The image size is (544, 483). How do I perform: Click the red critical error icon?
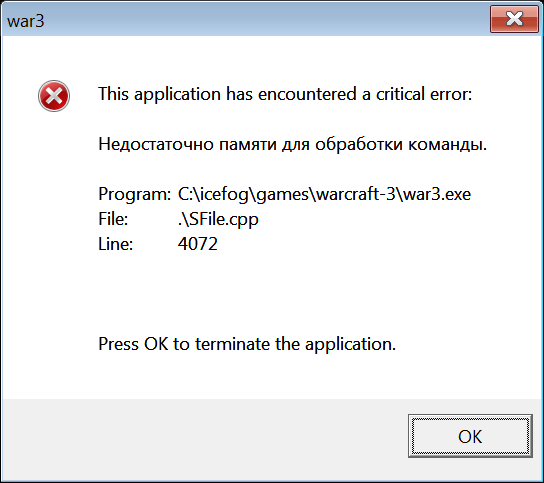[54, 96]
